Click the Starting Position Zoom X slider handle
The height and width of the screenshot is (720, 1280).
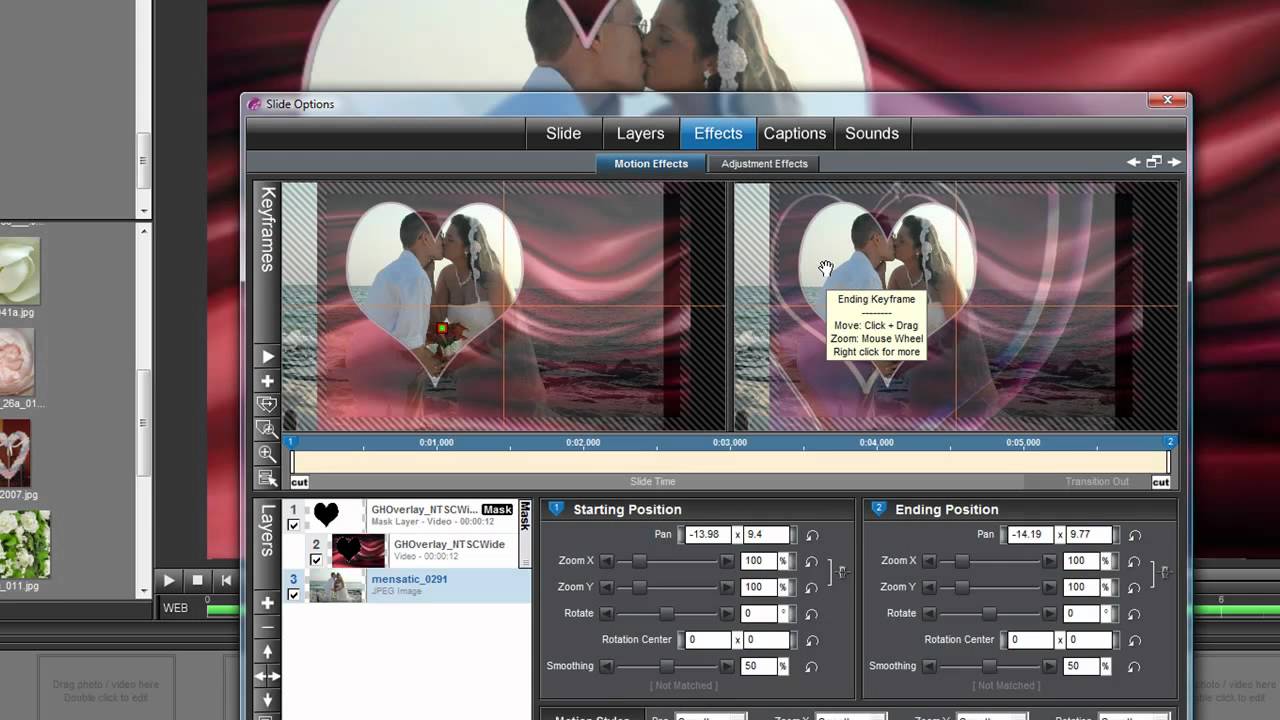(x=639, y=561)
